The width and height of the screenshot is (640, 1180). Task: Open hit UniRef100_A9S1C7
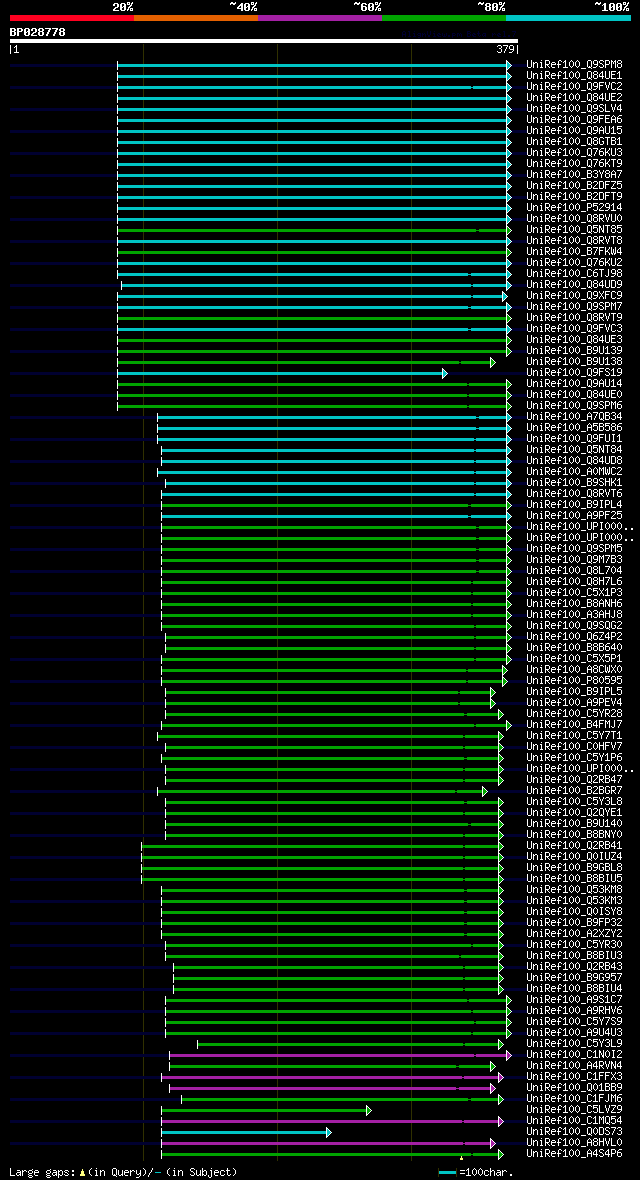click(x=574, y=999)
